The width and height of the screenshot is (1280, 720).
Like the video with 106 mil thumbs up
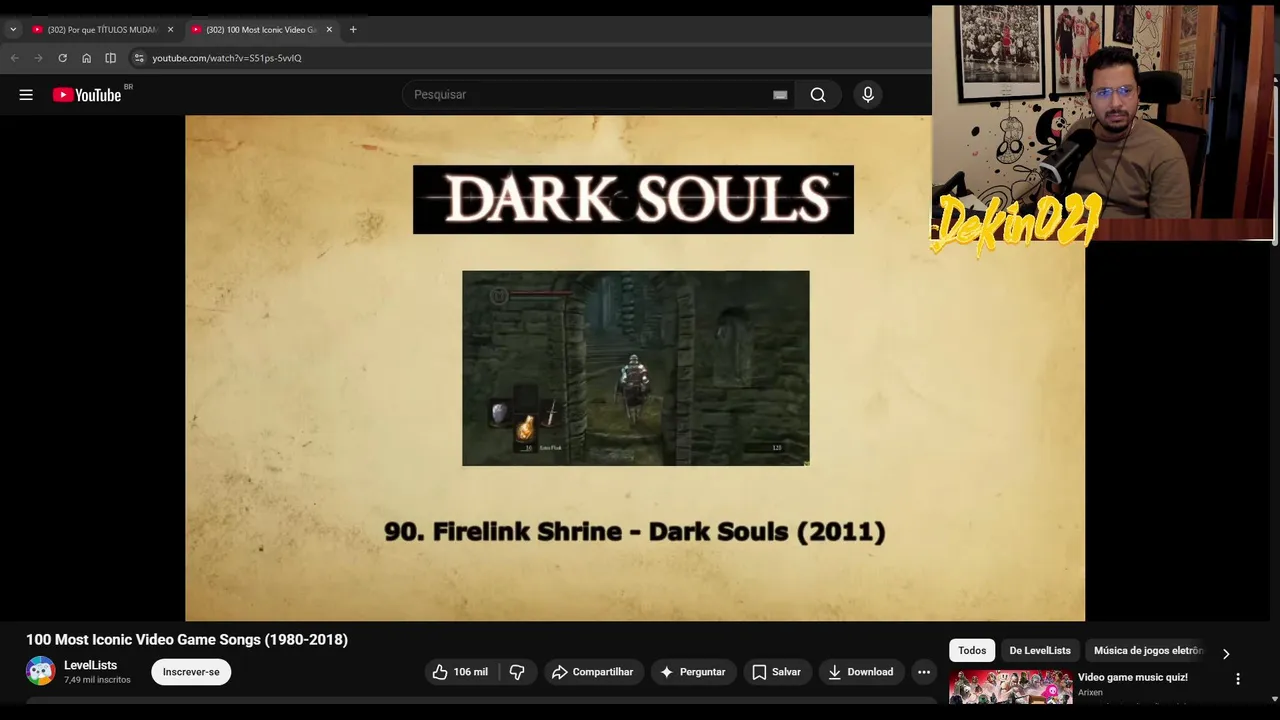coord(460,672)
